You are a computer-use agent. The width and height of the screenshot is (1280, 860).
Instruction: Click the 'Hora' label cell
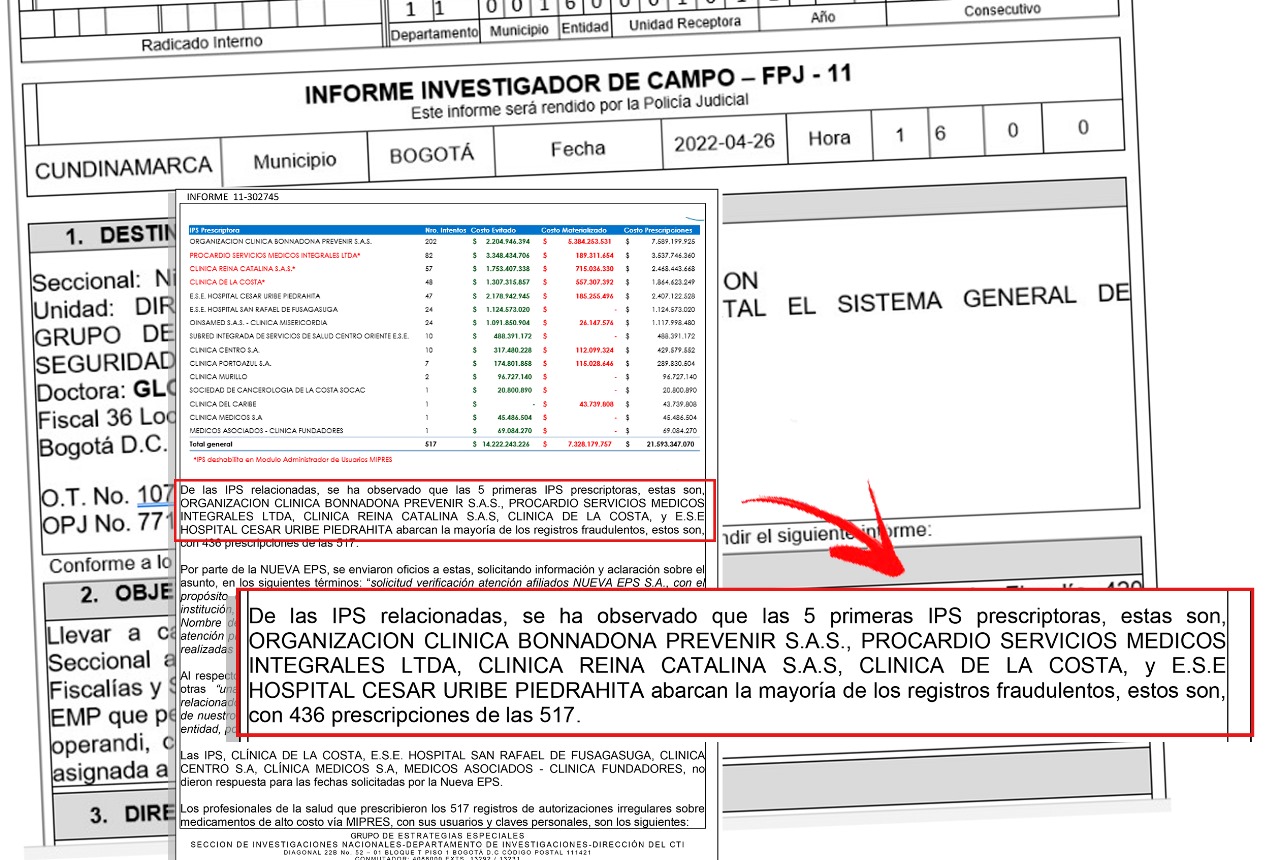pyautogui.click(x=829, y=138)
